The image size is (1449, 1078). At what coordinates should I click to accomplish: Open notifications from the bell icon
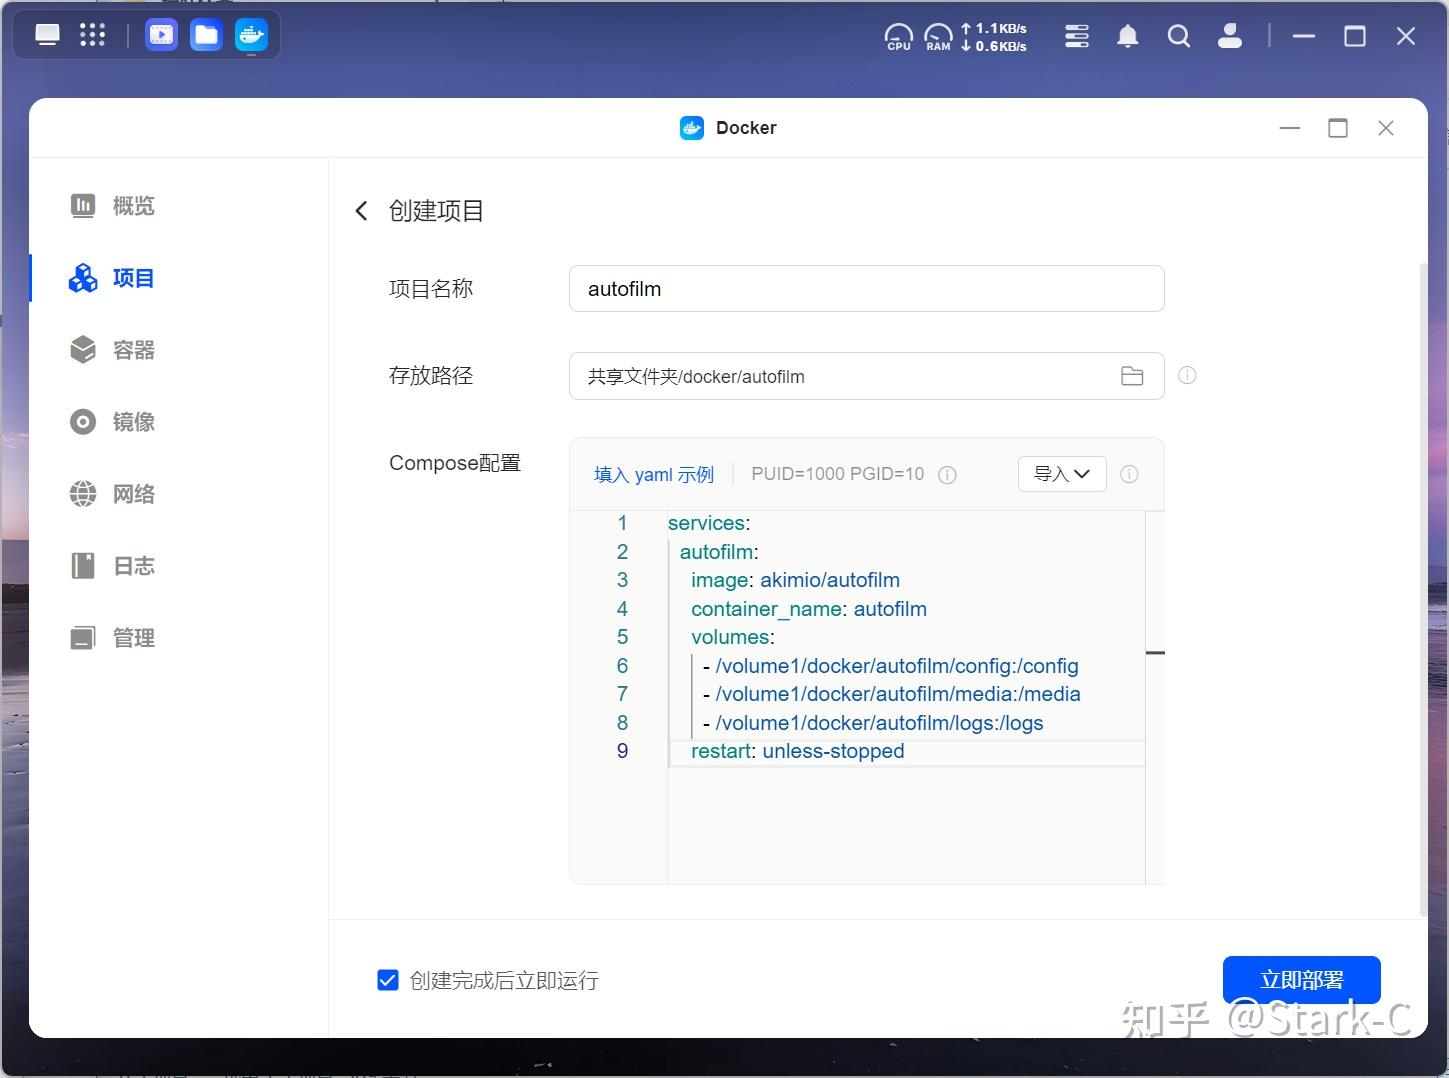coord(1127,35)
